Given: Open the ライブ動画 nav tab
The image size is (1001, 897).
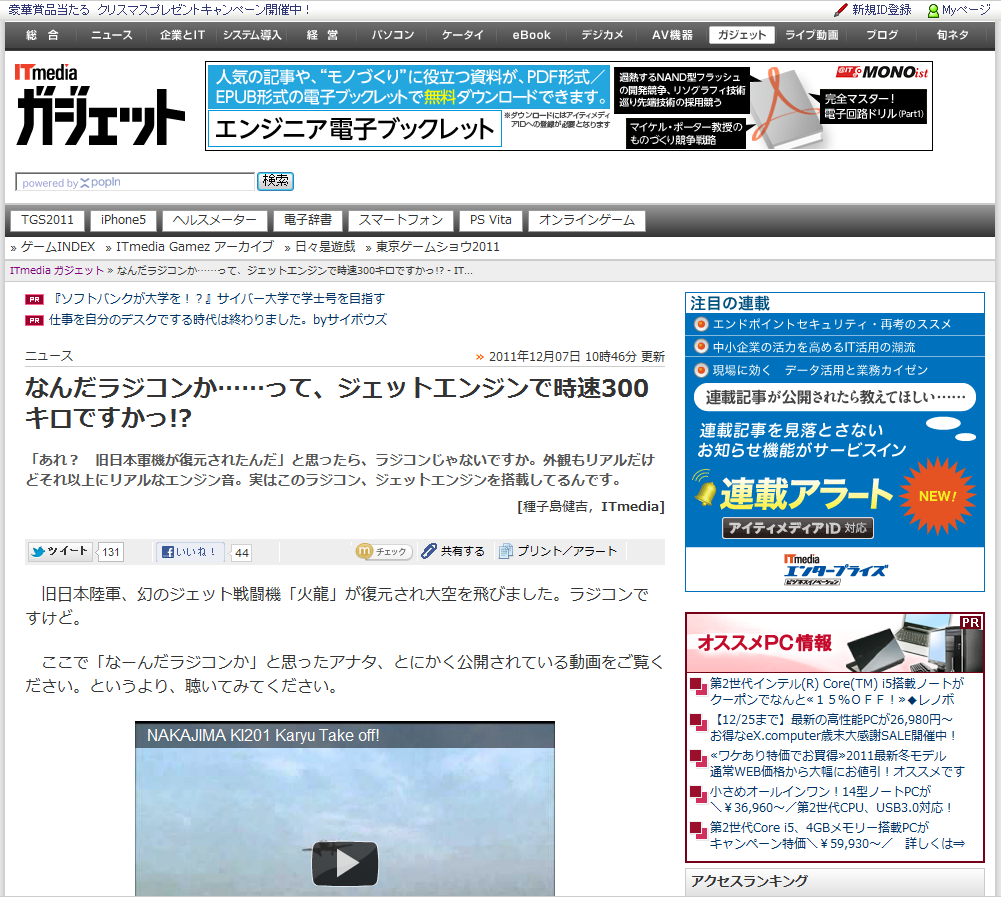Looking at the screenshot, I should (811, 35).
